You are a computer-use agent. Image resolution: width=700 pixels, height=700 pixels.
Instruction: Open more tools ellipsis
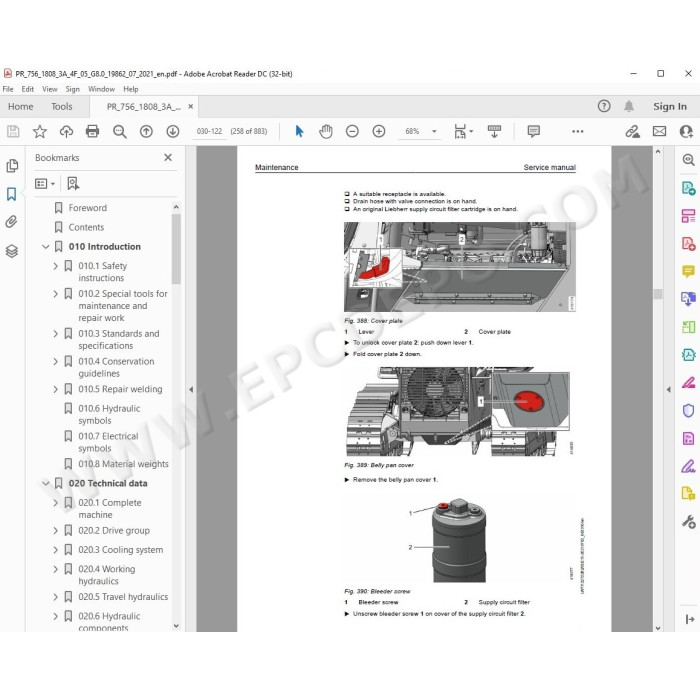point(578,131)
